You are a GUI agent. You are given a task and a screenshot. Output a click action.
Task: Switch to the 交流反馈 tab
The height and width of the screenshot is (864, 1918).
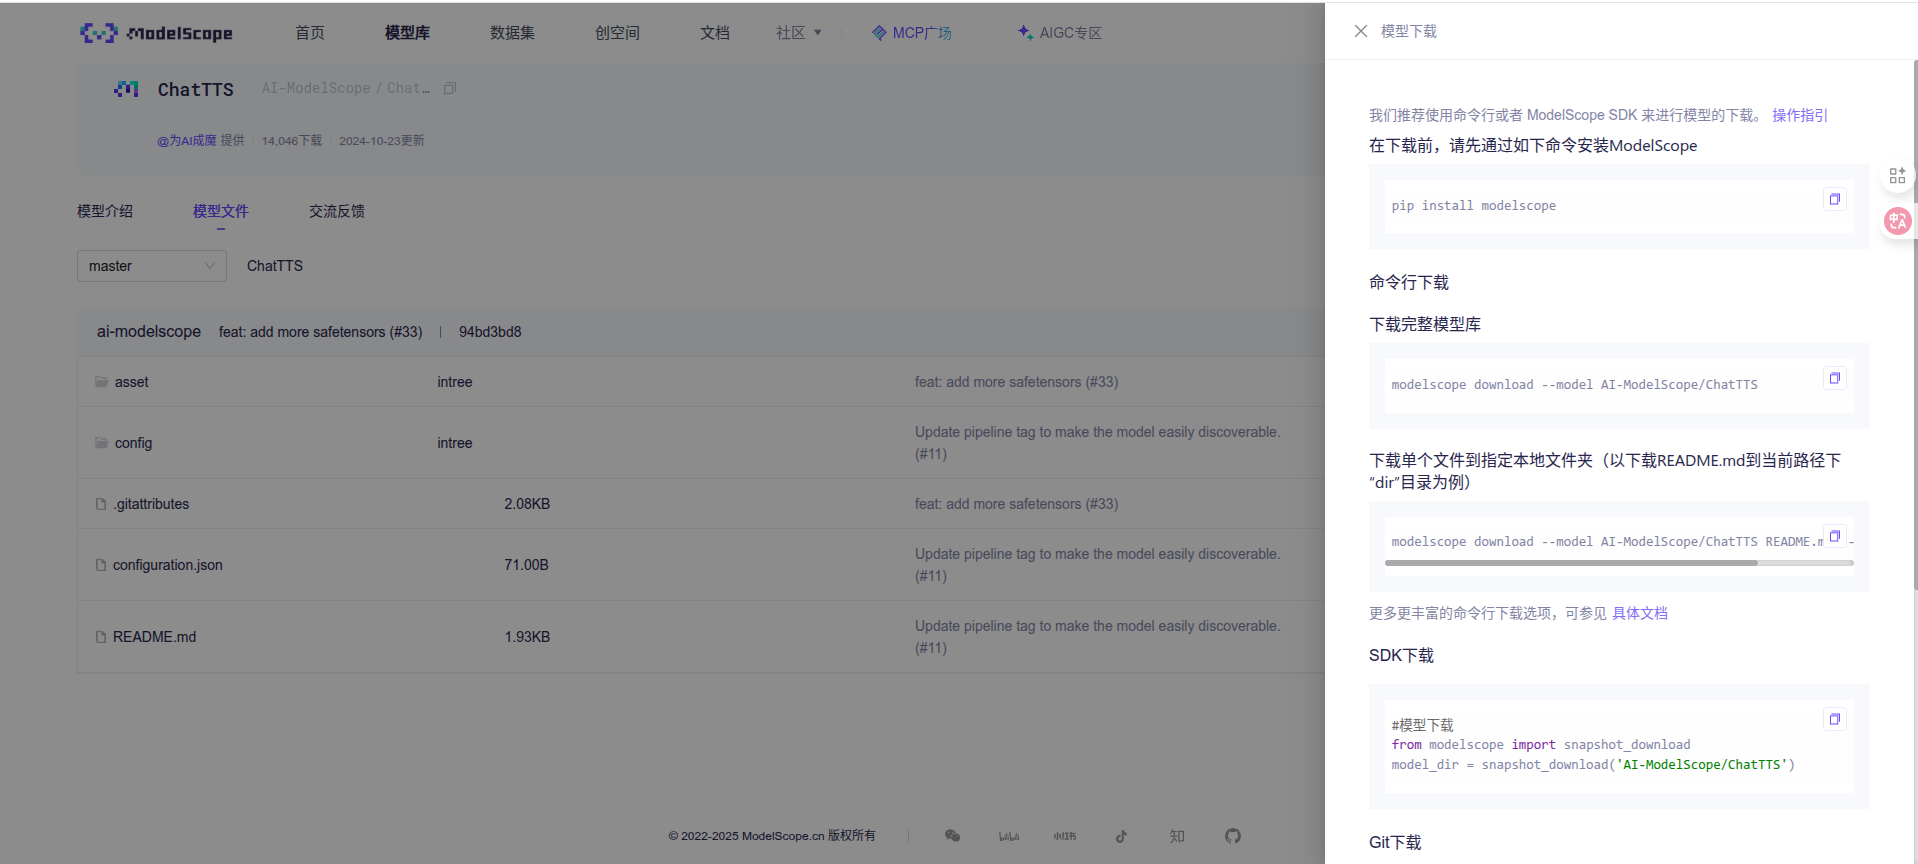[337, 211]
